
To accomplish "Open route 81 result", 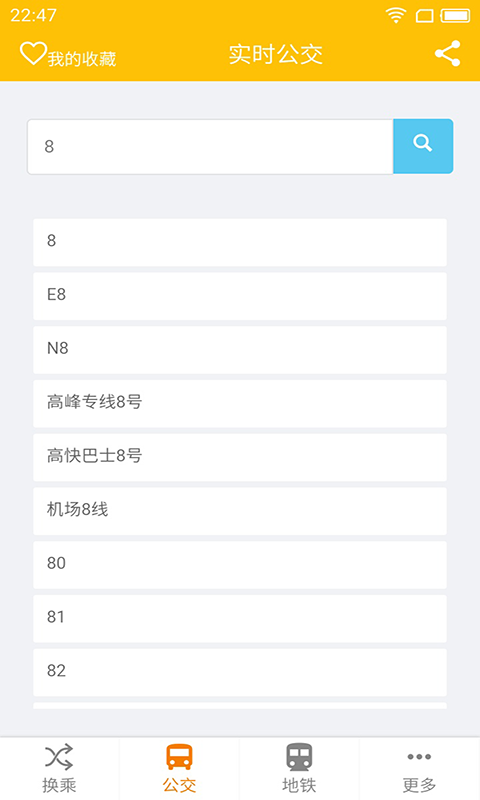I will (240, 618).
